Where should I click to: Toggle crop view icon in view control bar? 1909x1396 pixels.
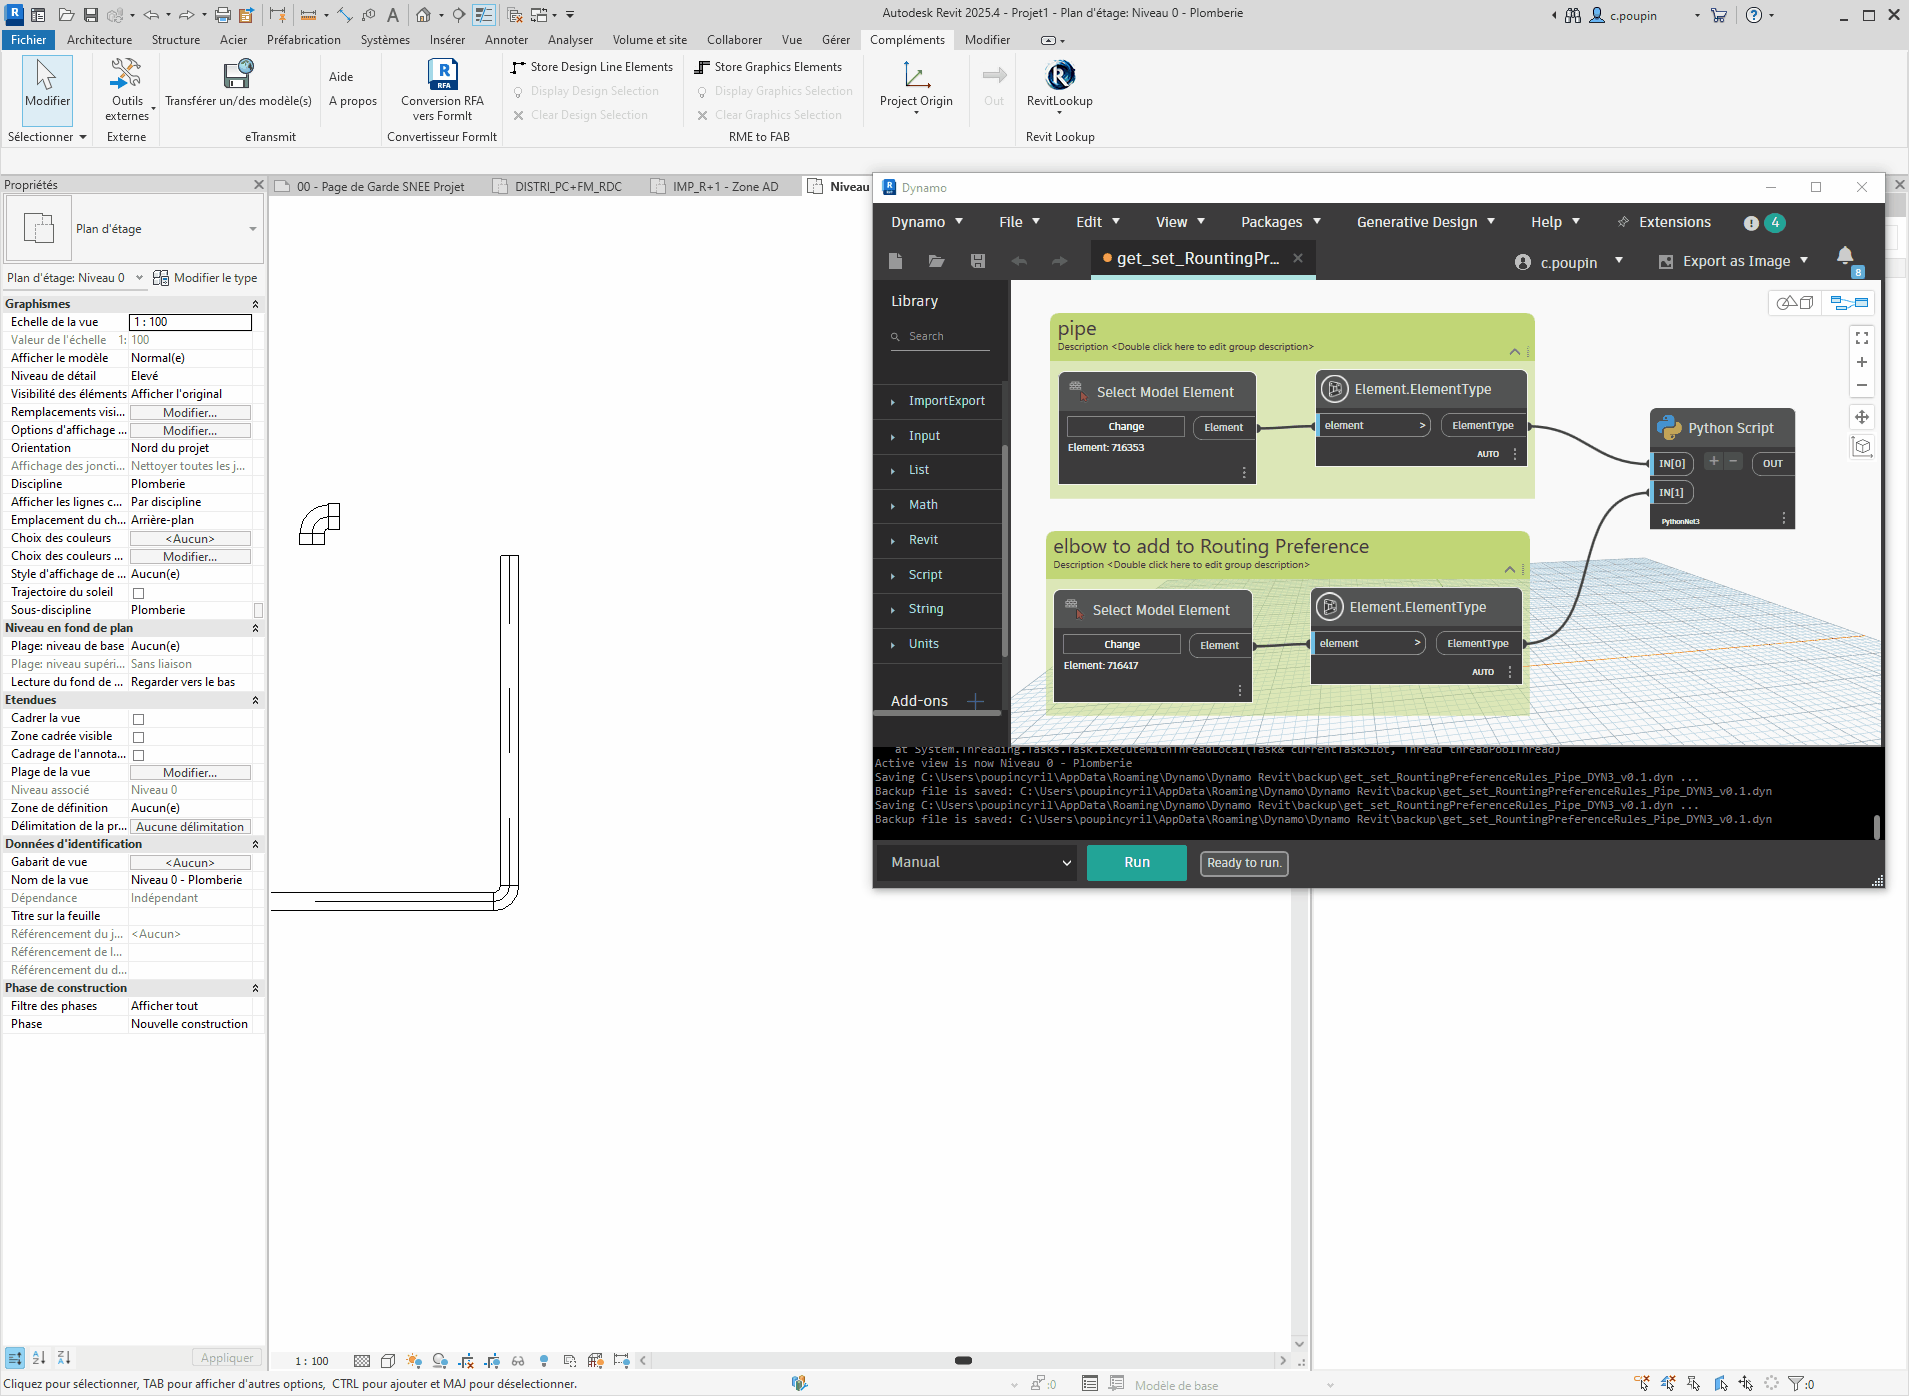(x=466, y=1361)
